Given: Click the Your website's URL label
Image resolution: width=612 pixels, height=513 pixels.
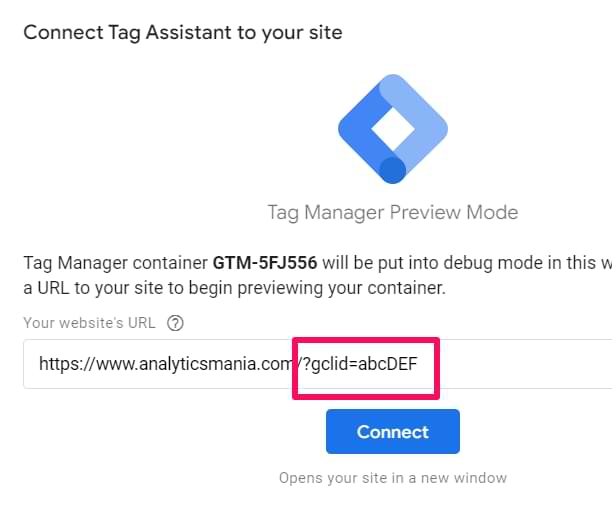Looking at the screenshot, I should point(89,323).
